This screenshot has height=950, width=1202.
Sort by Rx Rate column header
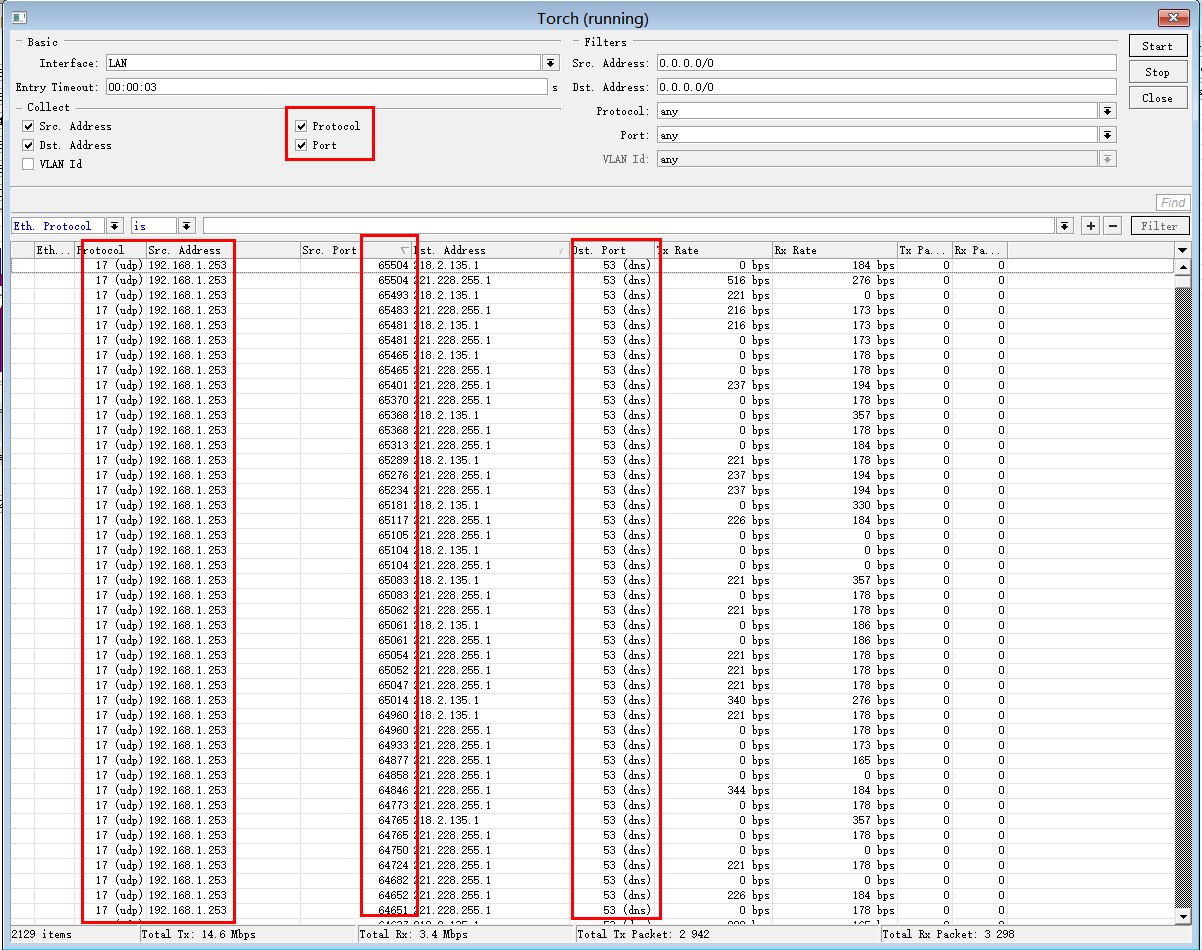834,250
